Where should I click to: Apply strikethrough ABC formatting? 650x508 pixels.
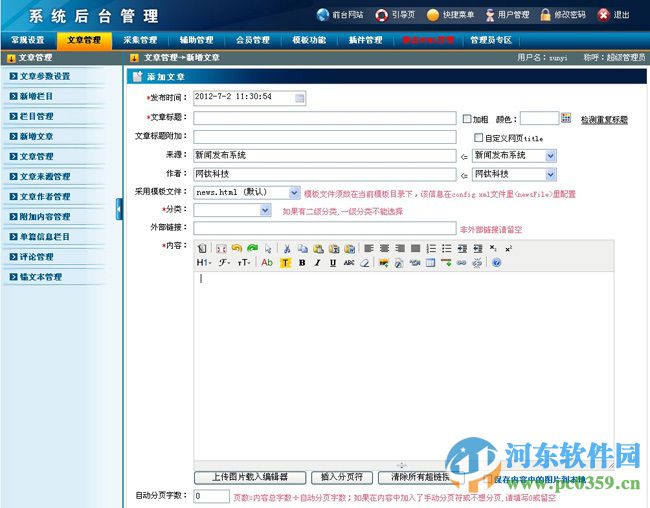(x=349, y=263)
